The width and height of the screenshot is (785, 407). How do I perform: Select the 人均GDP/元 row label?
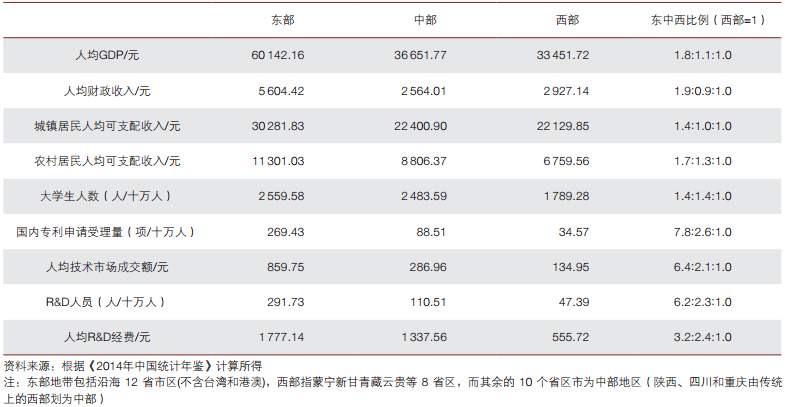pyautogui.click(x=107, y=55)
